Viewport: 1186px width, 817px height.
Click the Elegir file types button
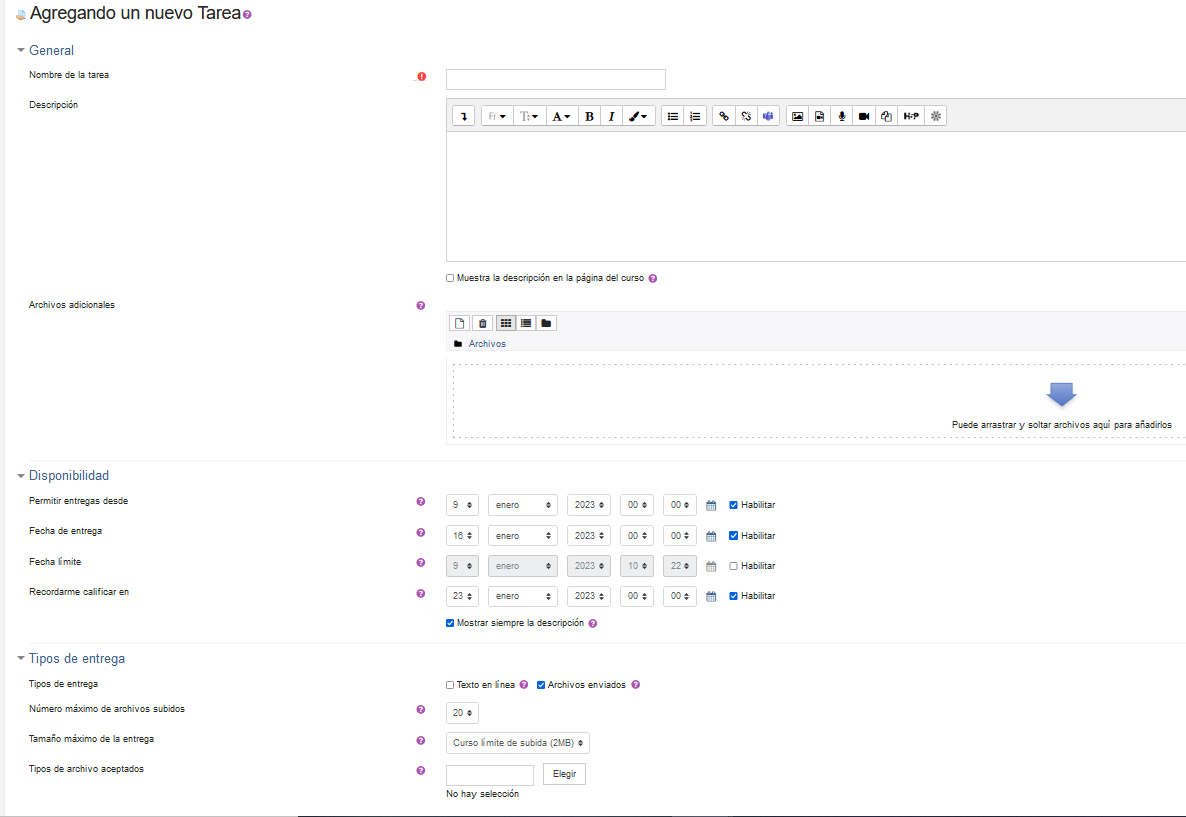(x=564, y=774)
